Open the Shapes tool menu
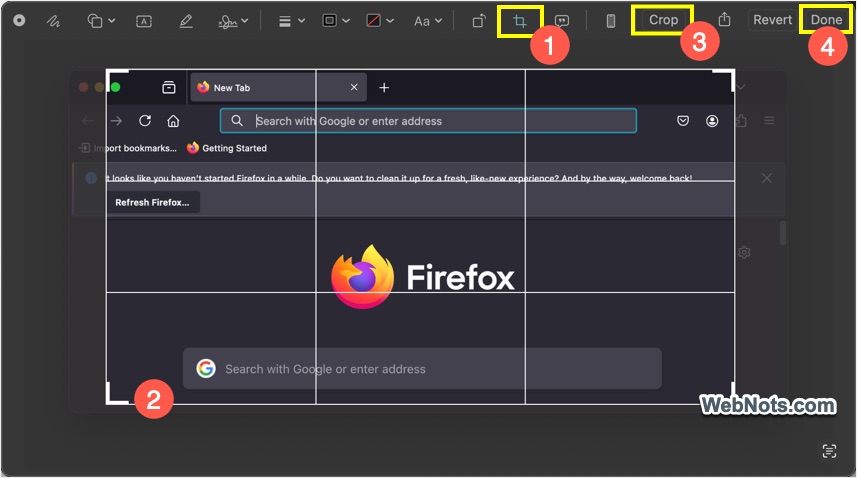857x478 pixels. tap(101, 21)
